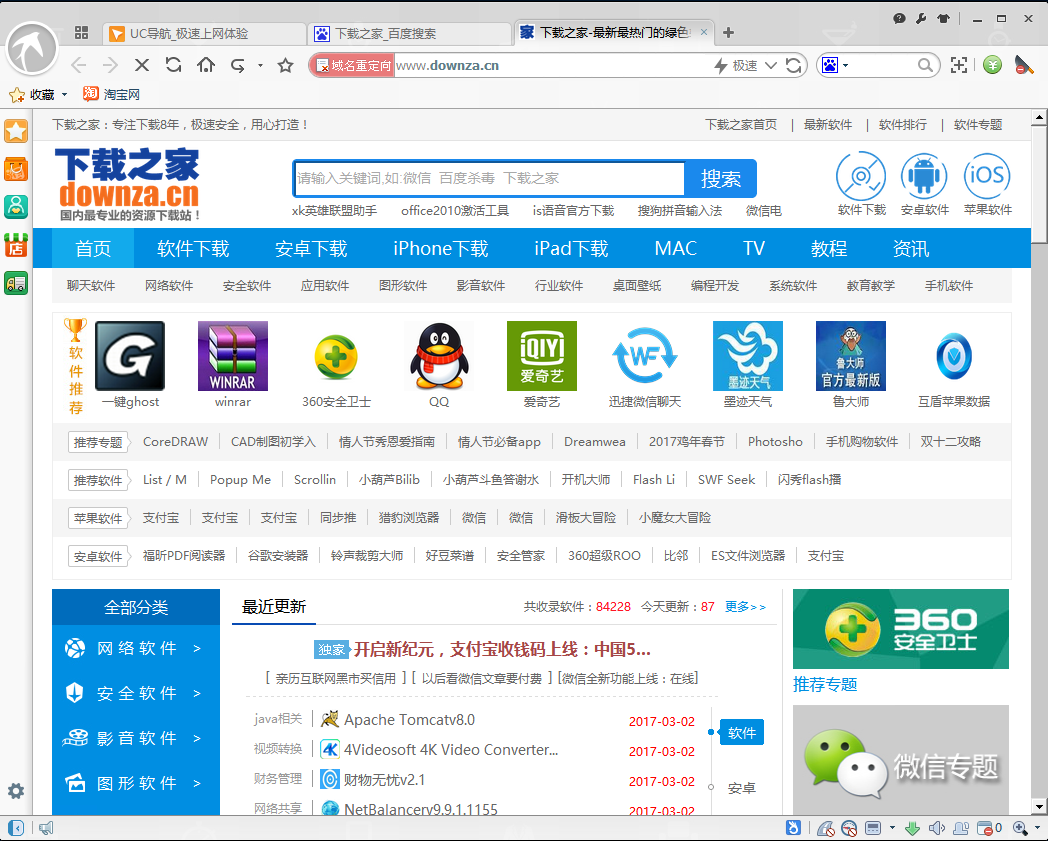This screenshot has height=841, width=1048.
Task: Open Apache Tomcatv8.0 download entry
Action: pos(409,720)
